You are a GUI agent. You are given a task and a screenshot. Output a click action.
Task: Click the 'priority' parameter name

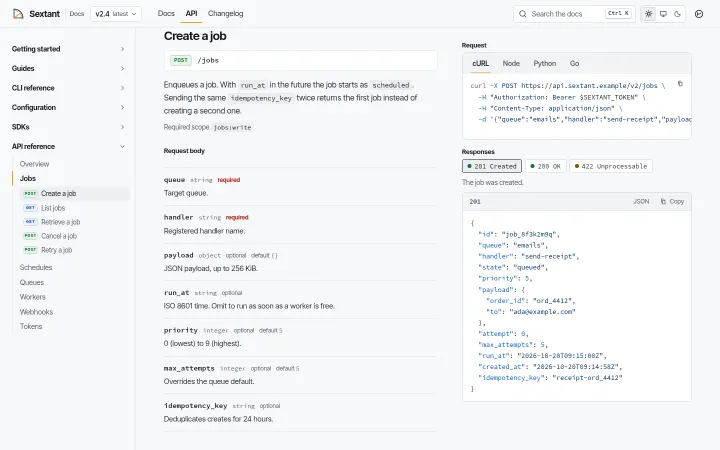coord(181,330)
